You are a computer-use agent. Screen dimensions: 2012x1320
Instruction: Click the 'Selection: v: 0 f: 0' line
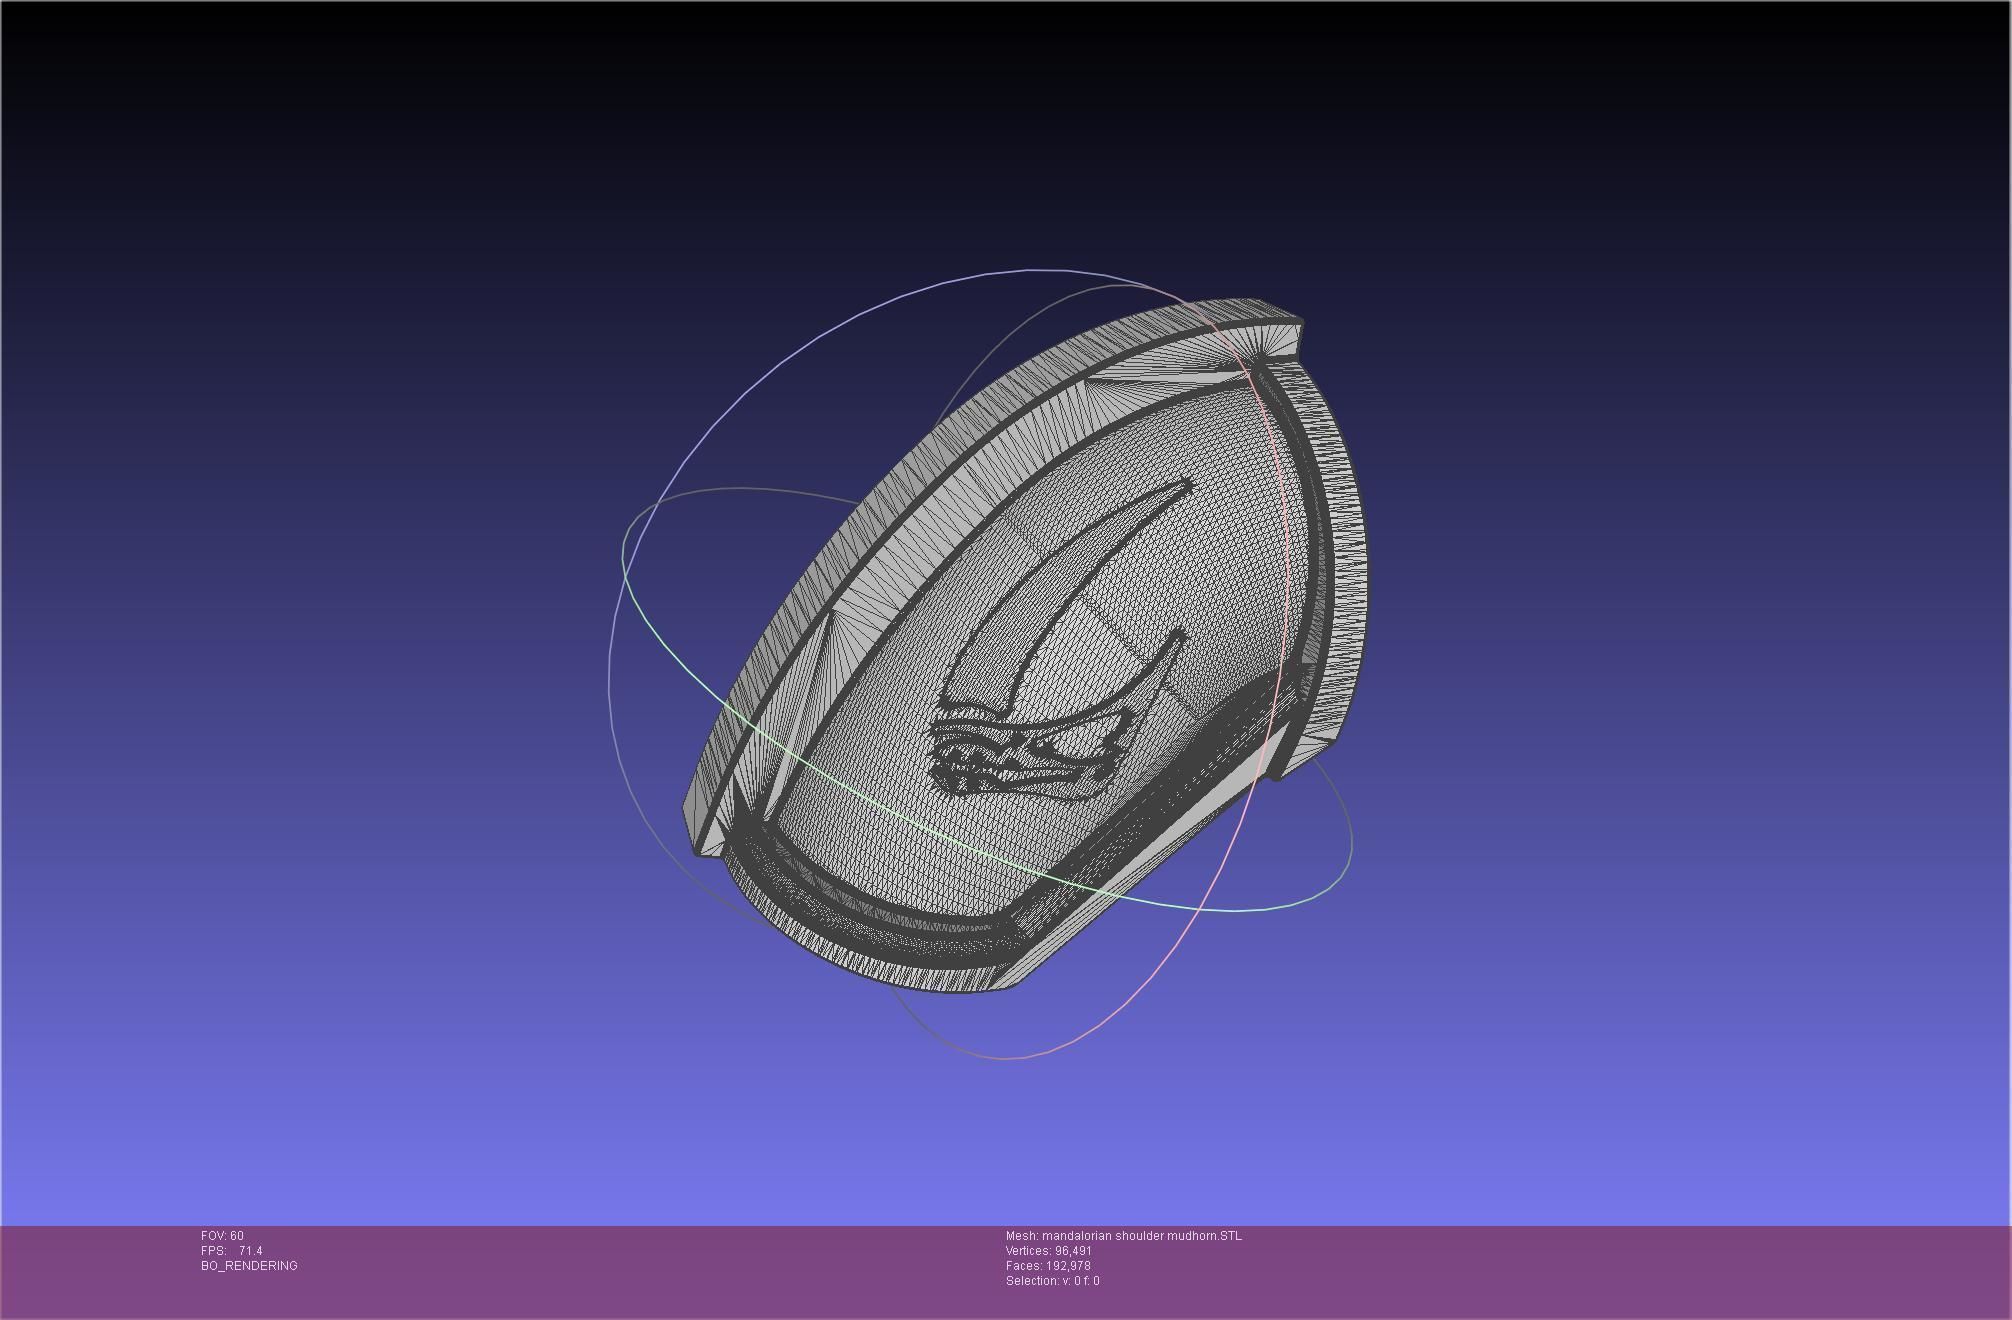1052,1281
